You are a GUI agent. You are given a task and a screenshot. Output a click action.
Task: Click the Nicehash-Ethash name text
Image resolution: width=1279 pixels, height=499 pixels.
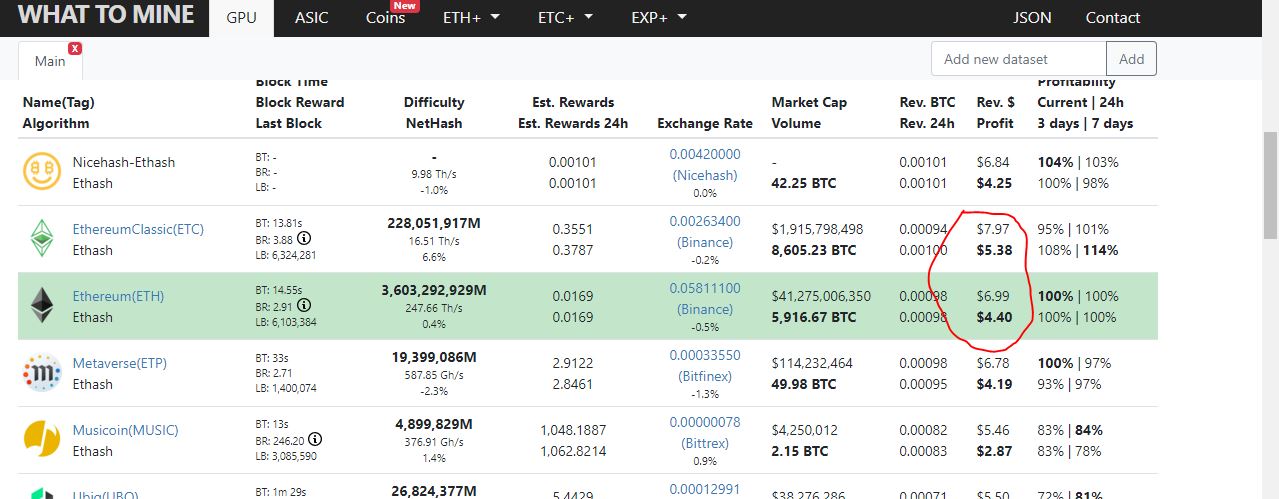pos(124,162)
